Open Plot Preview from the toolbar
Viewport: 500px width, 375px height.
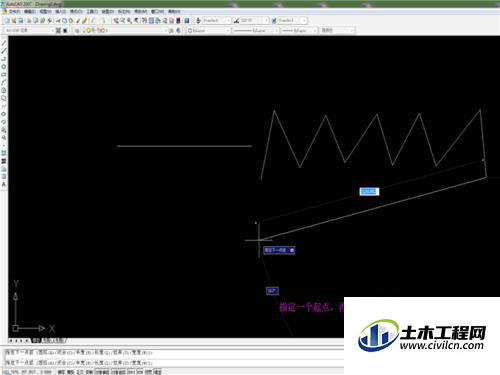coord(36,21)
